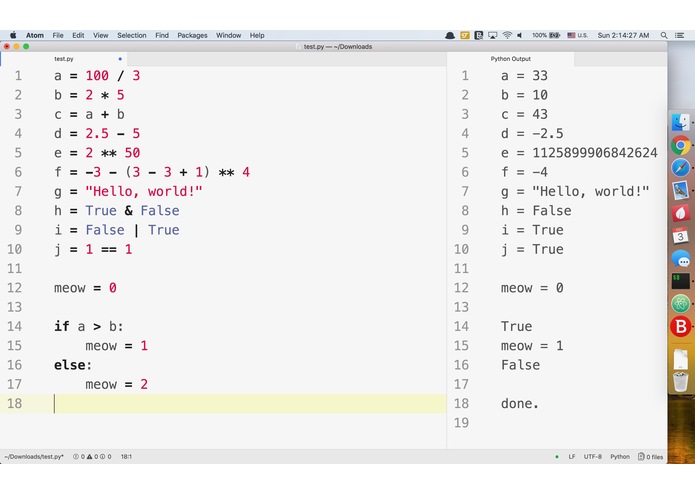Click 'e = 1125899906842624' in Python Output
The height and width of the screenshot is (494, 695).
[579, 153]
